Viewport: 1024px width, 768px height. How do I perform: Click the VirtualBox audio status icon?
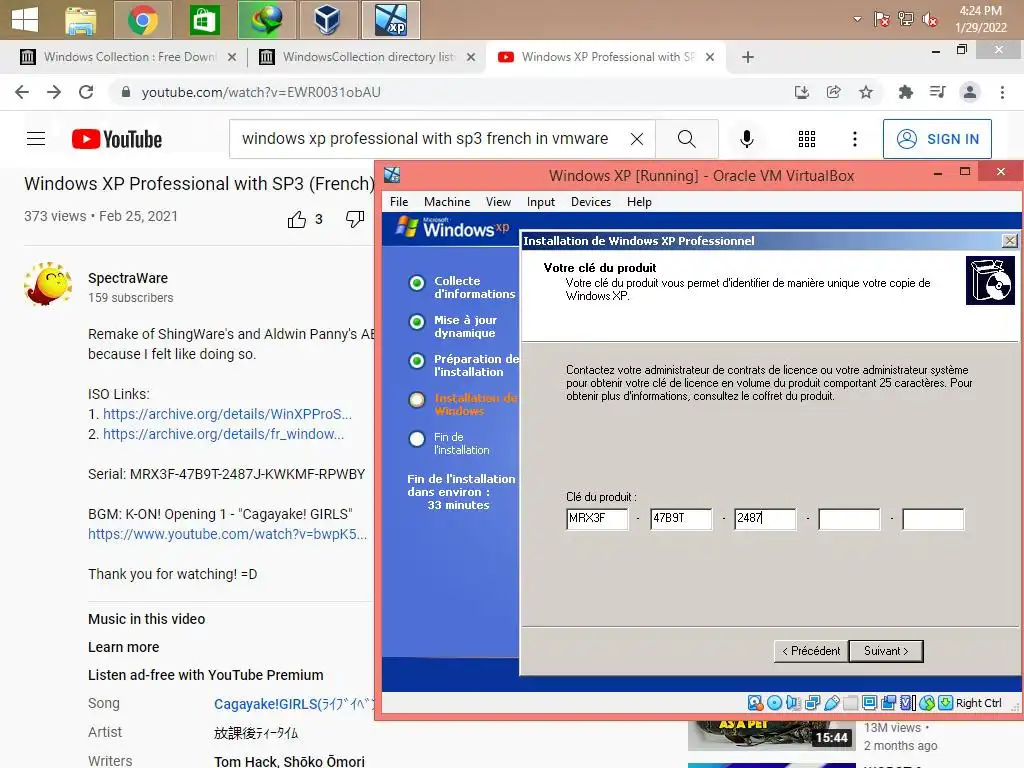(793, 703)
